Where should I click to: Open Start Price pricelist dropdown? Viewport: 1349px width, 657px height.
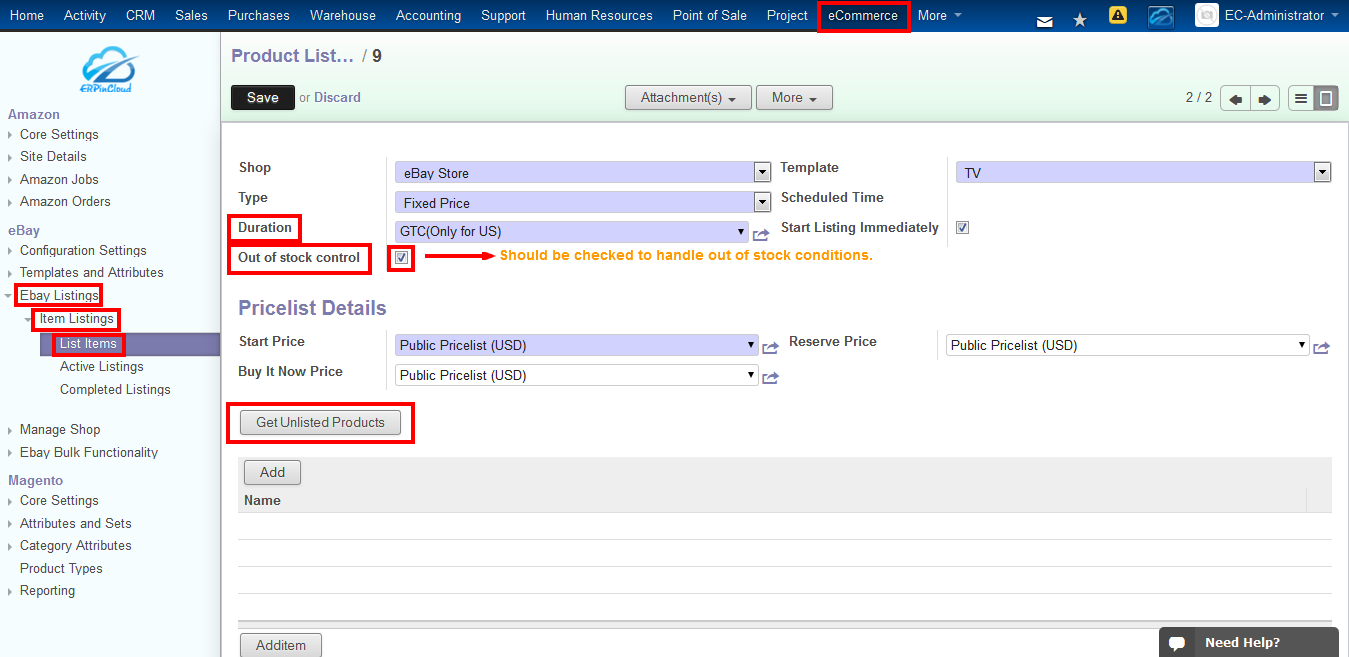pyautogui.click(x=577, y=345)
